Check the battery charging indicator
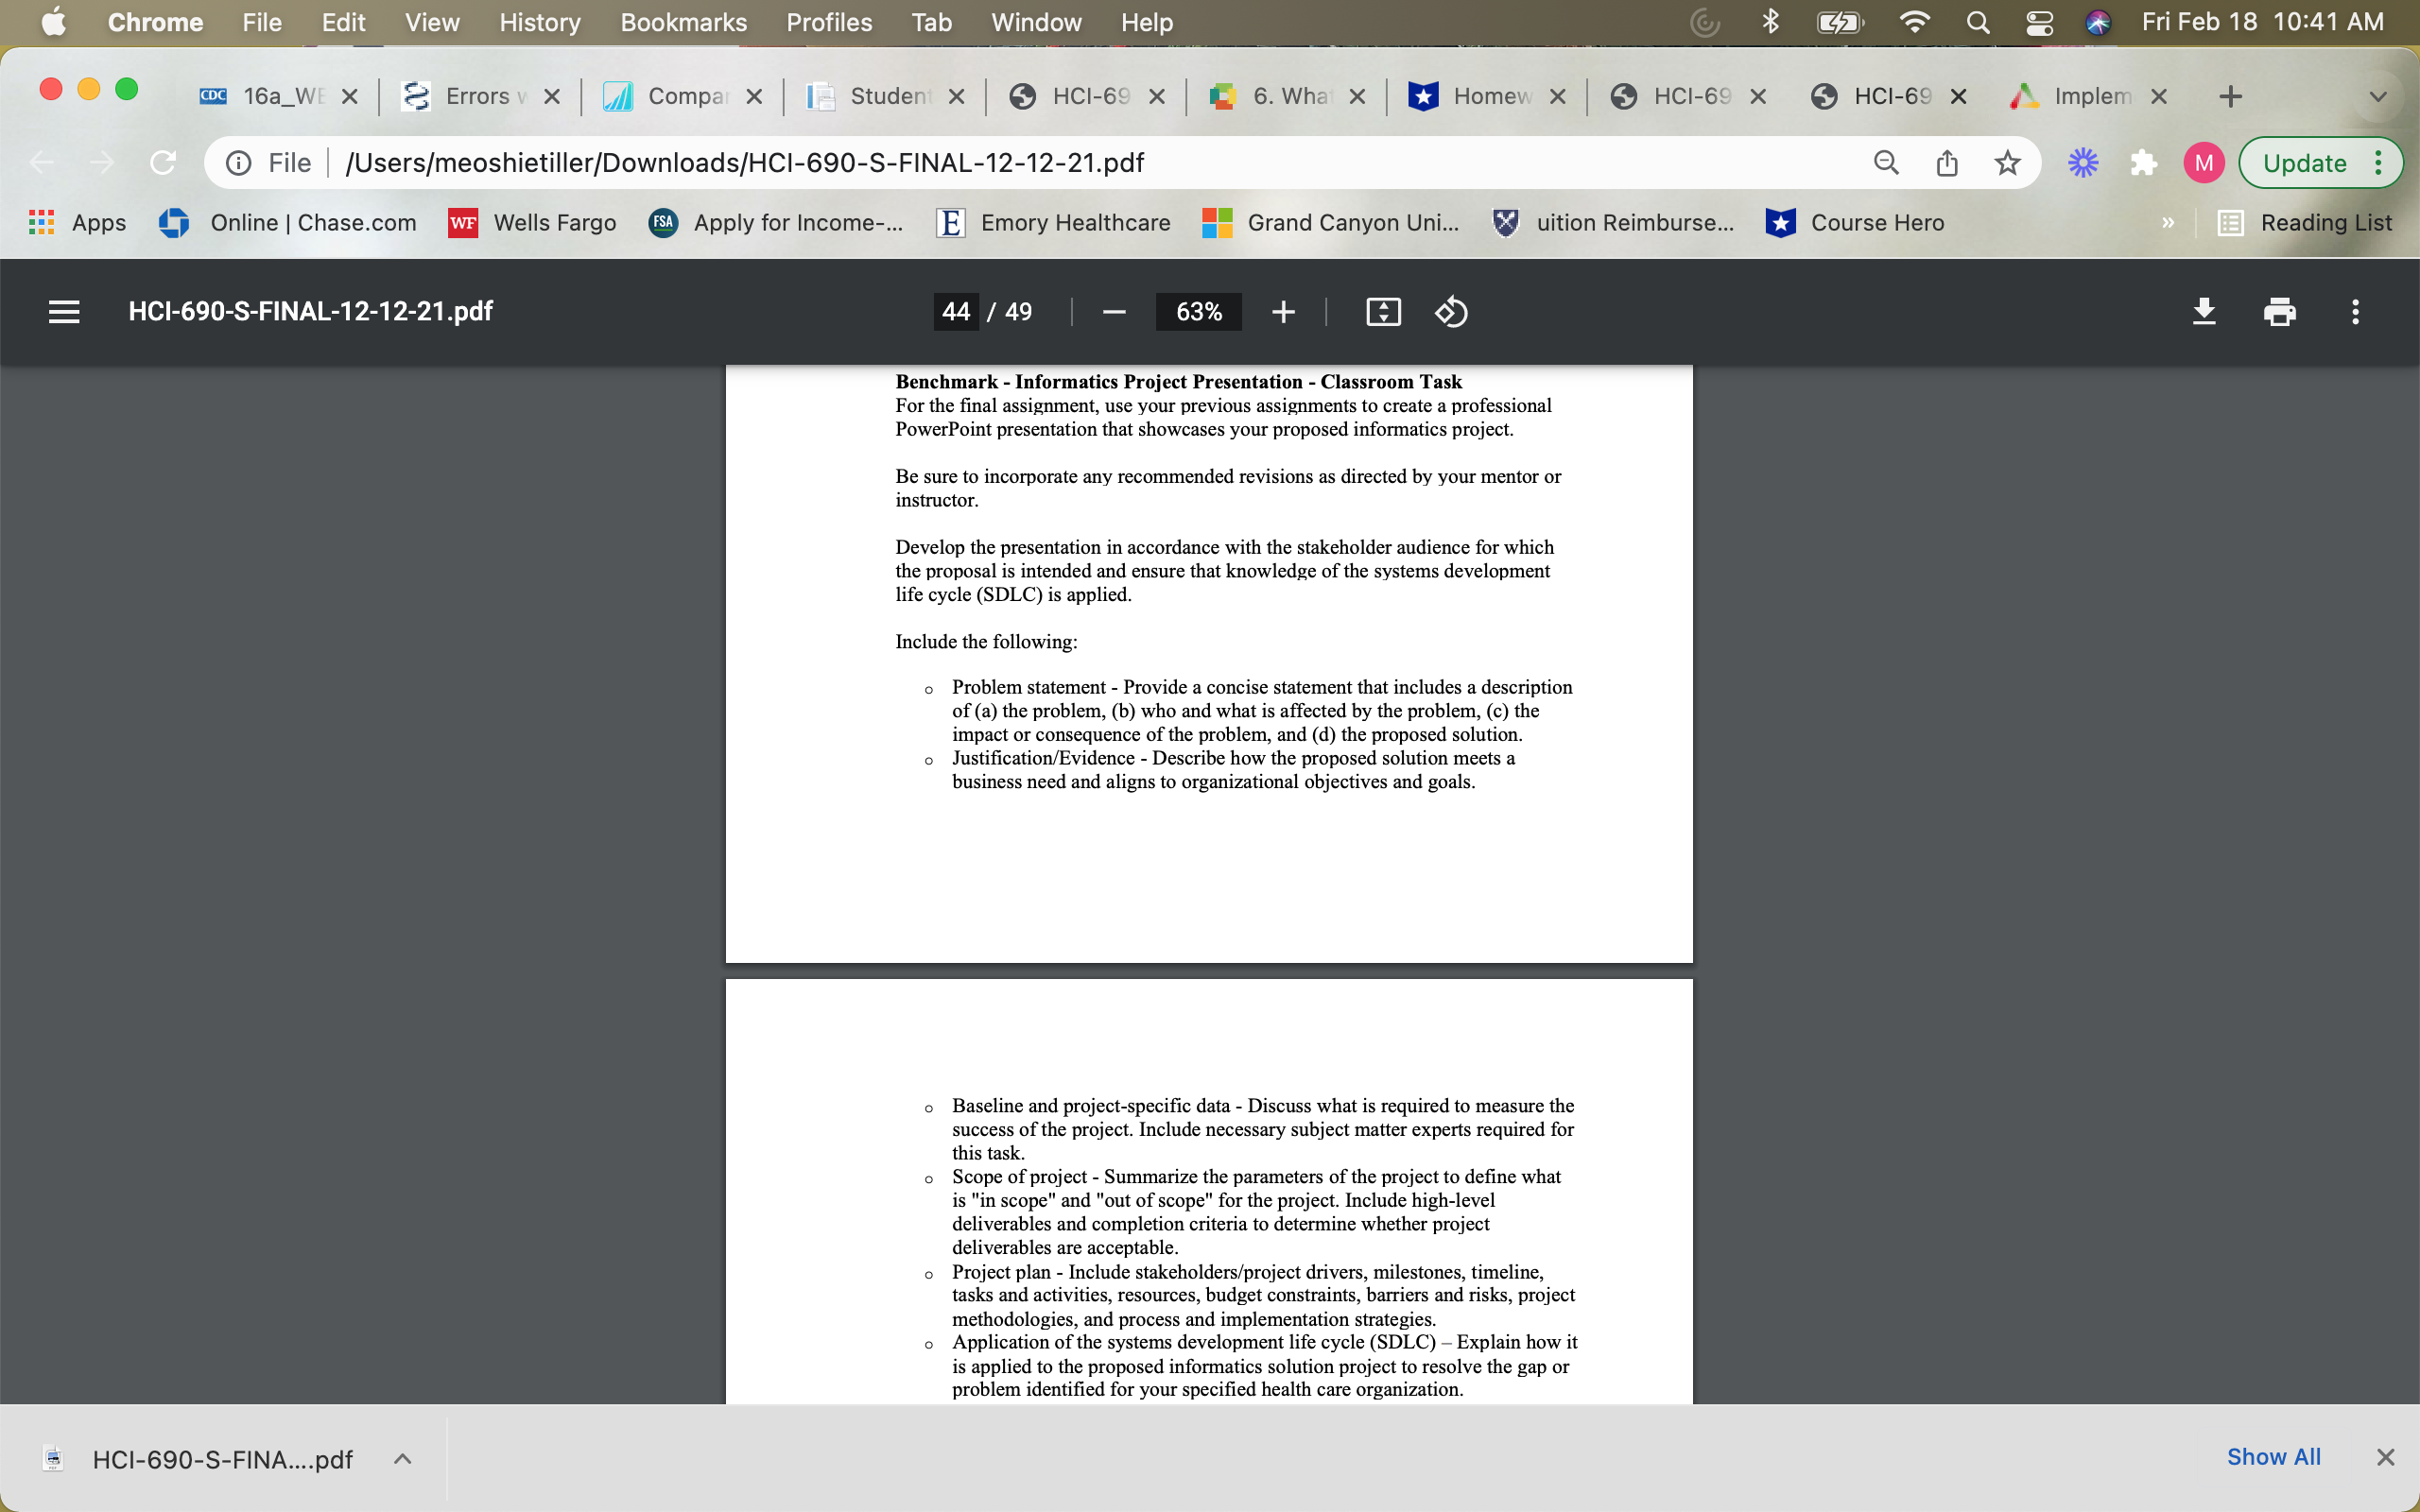 point(1841,22)
